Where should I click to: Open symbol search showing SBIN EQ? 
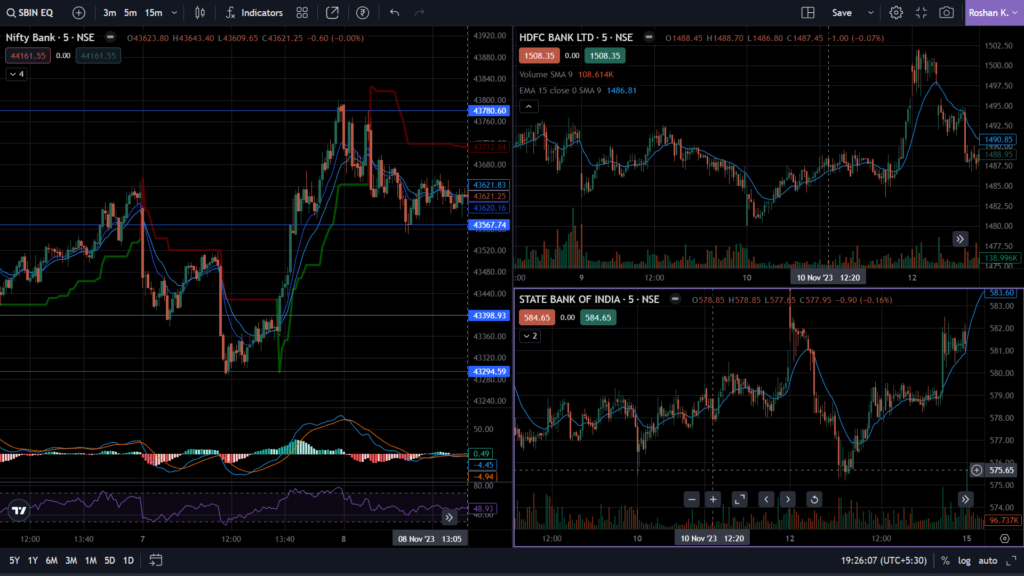point(30,12)
